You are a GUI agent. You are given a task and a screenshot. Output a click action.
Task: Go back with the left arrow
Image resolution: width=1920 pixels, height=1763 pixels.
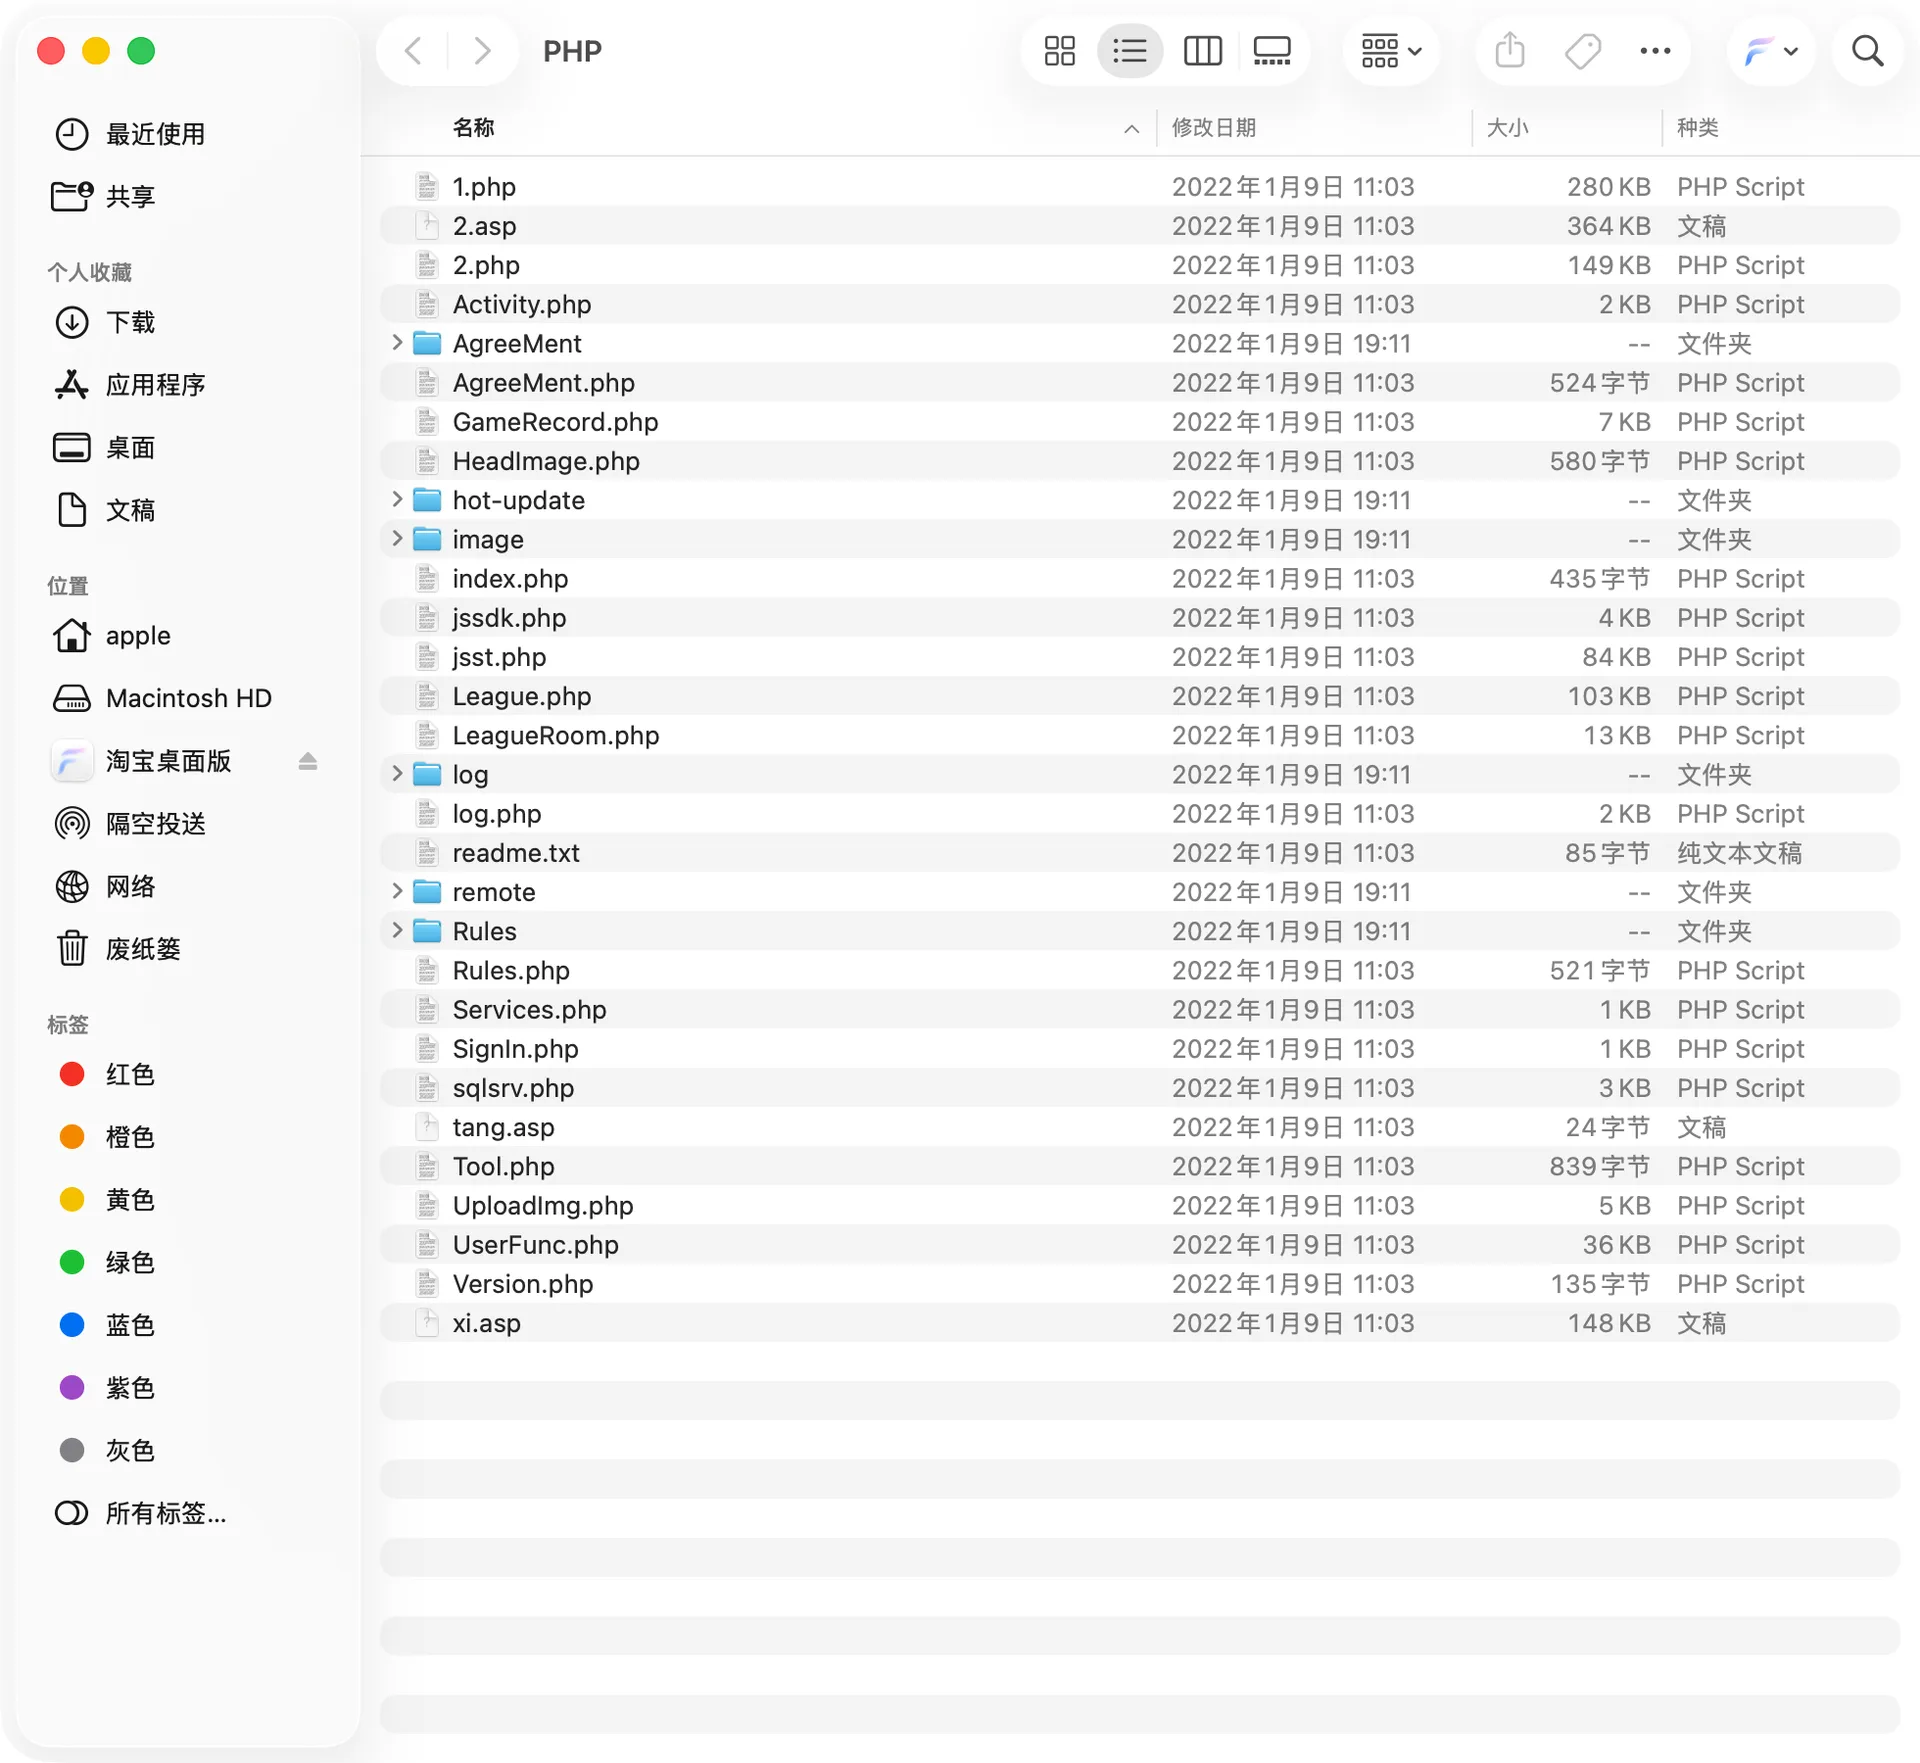click(x=413, y=51)
